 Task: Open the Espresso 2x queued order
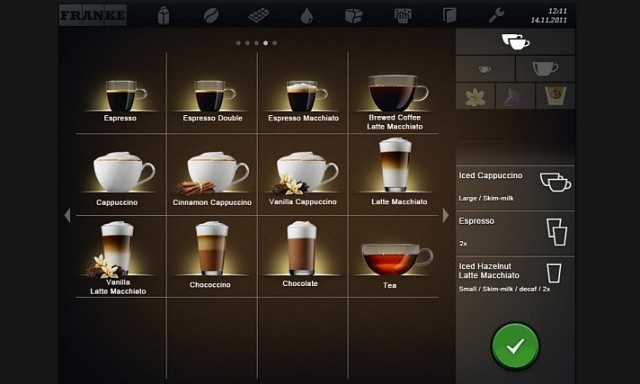coord(515,233)
